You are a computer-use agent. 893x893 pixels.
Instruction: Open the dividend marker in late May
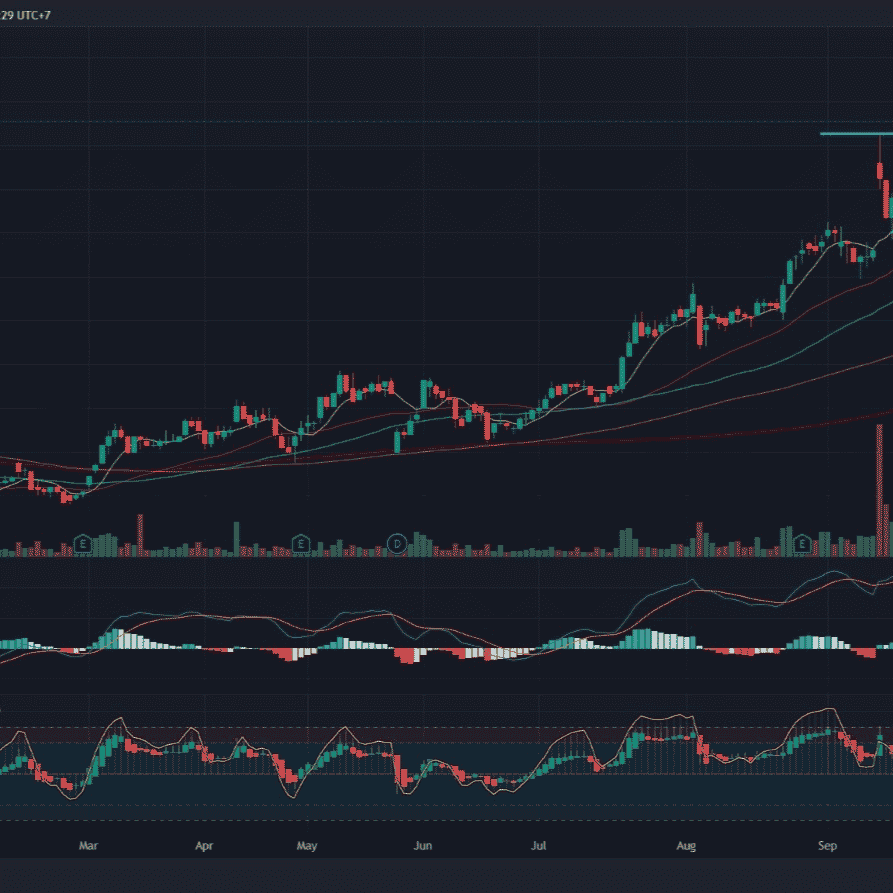click(x=397, y=544)
